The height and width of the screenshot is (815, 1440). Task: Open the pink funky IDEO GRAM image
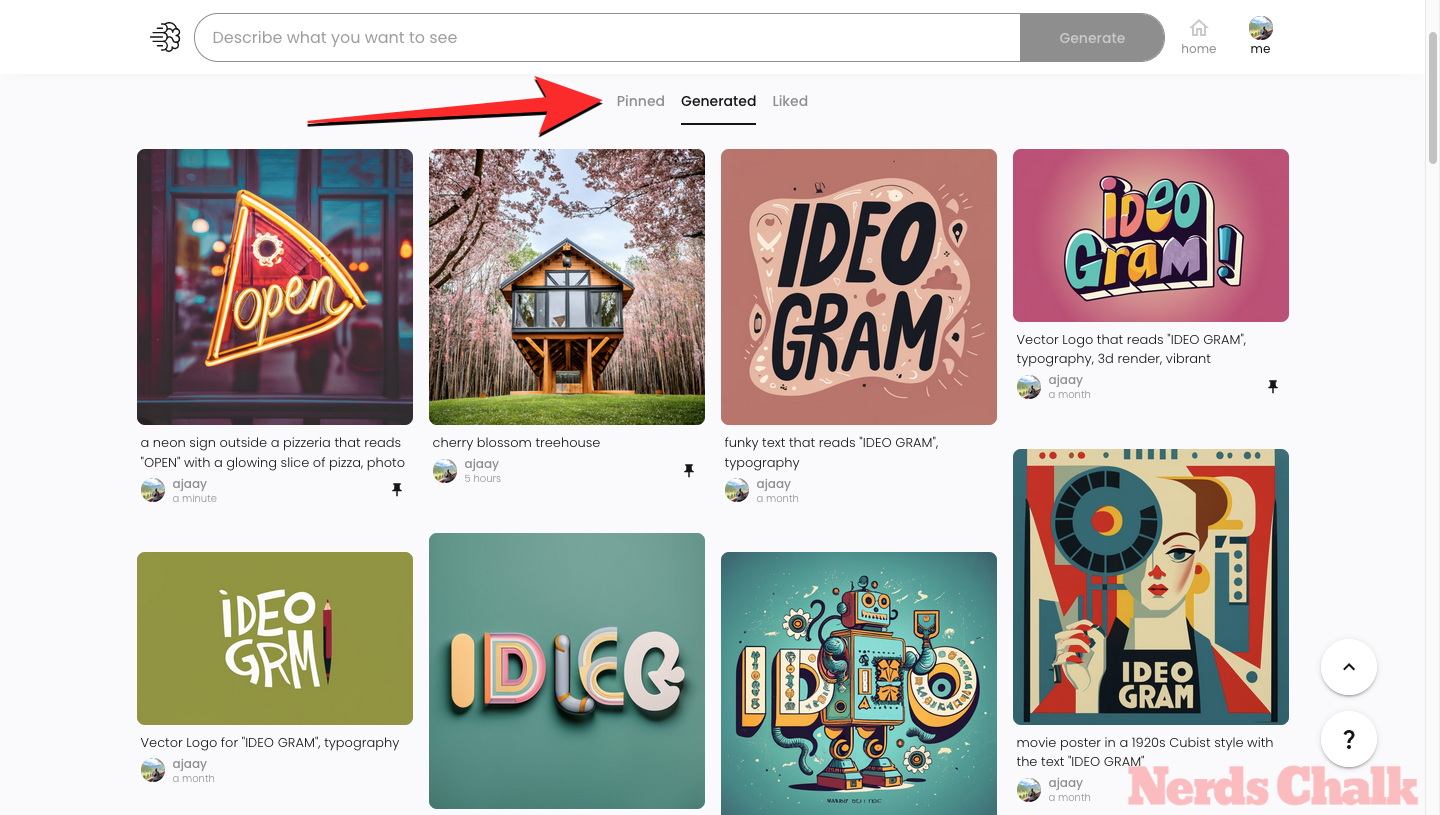pos(859,287)
